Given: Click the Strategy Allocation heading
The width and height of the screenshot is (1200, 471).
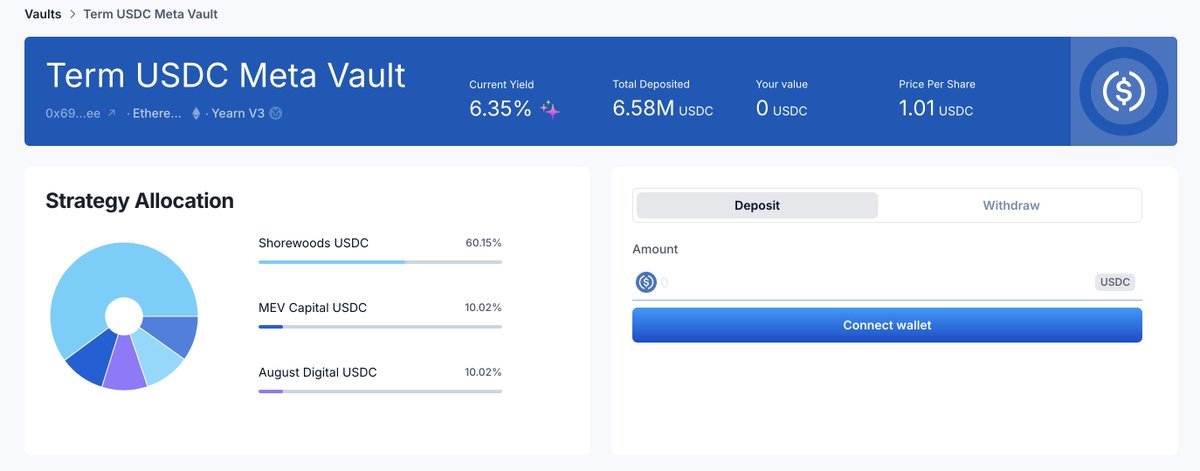Looking at the screenshot, I should tap(140, 201).
